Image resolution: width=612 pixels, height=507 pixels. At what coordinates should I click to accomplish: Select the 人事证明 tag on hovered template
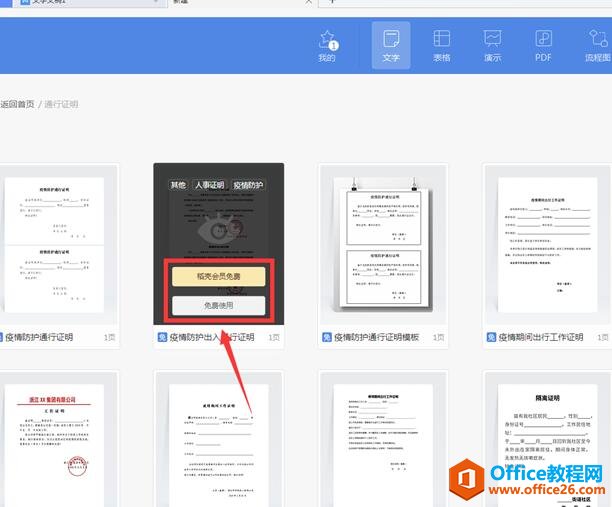[209, 185]
